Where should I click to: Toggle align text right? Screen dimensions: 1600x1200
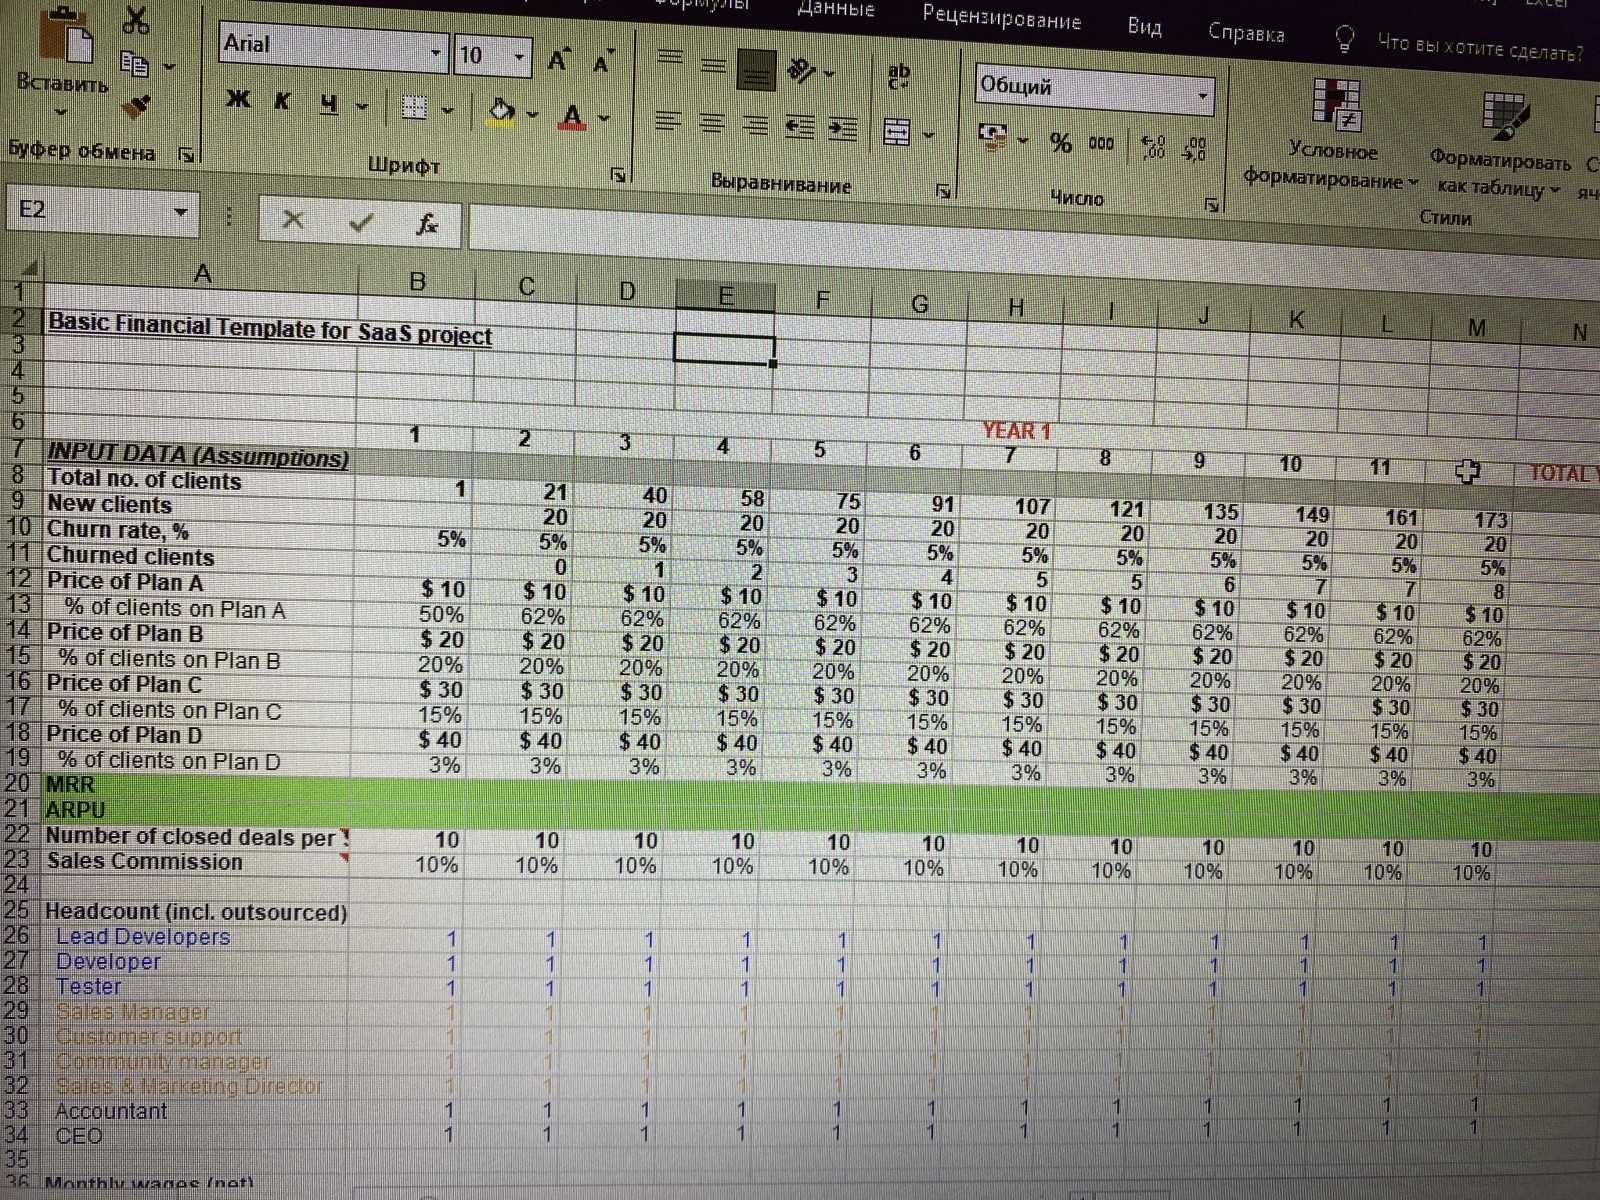coord(757,126)
